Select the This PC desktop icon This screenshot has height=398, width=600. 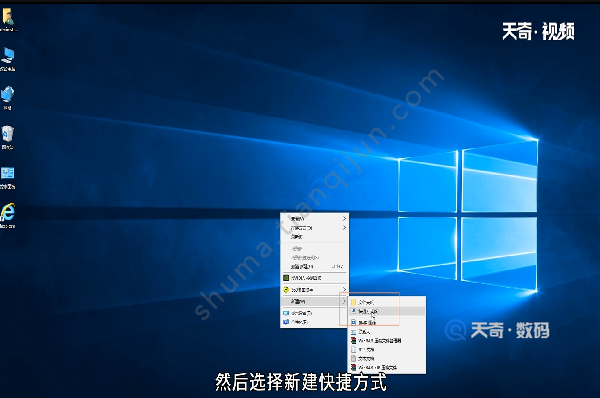(x=8, y=59)
